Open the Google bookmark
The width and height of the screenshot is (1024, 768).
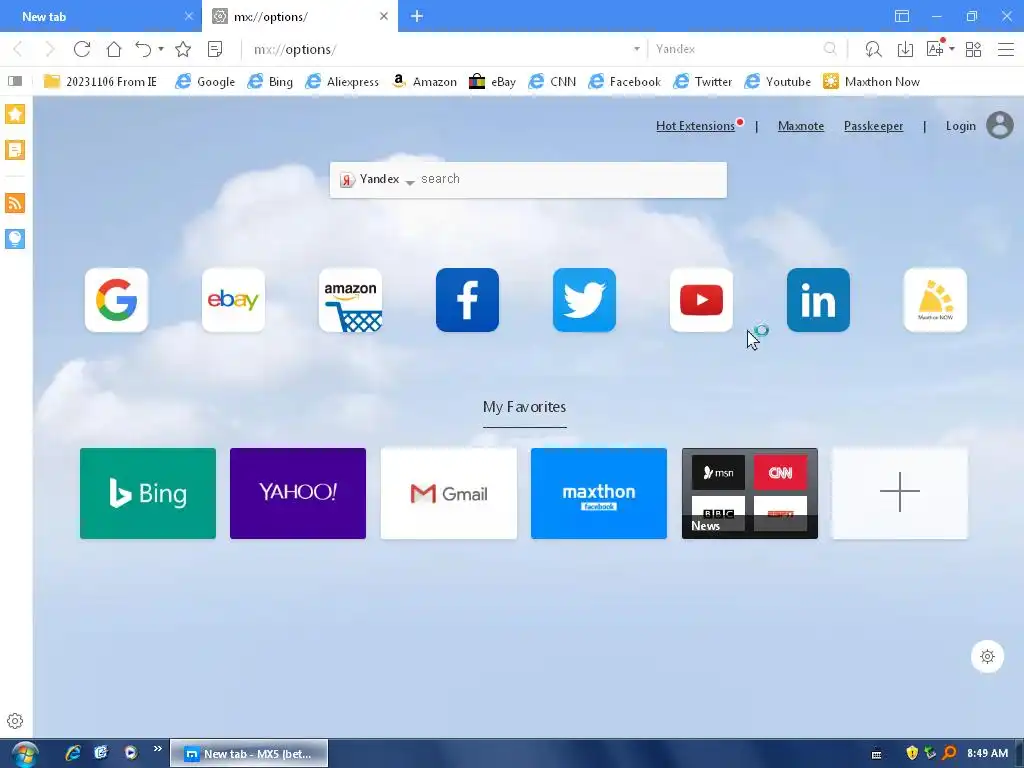tap(205, 82)
